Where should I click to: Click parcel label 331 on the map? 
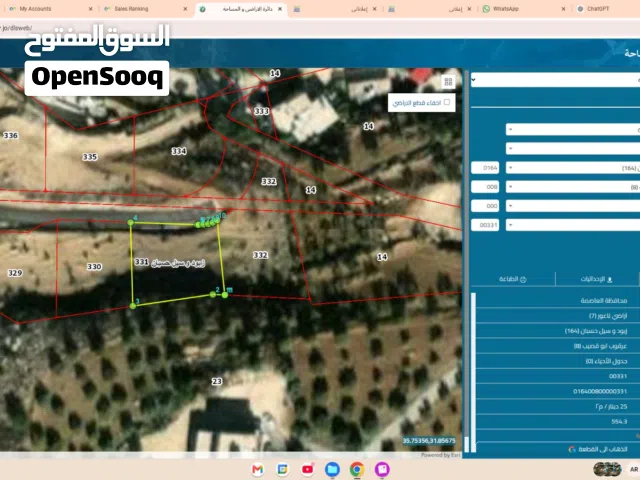(x=141, y=262)
